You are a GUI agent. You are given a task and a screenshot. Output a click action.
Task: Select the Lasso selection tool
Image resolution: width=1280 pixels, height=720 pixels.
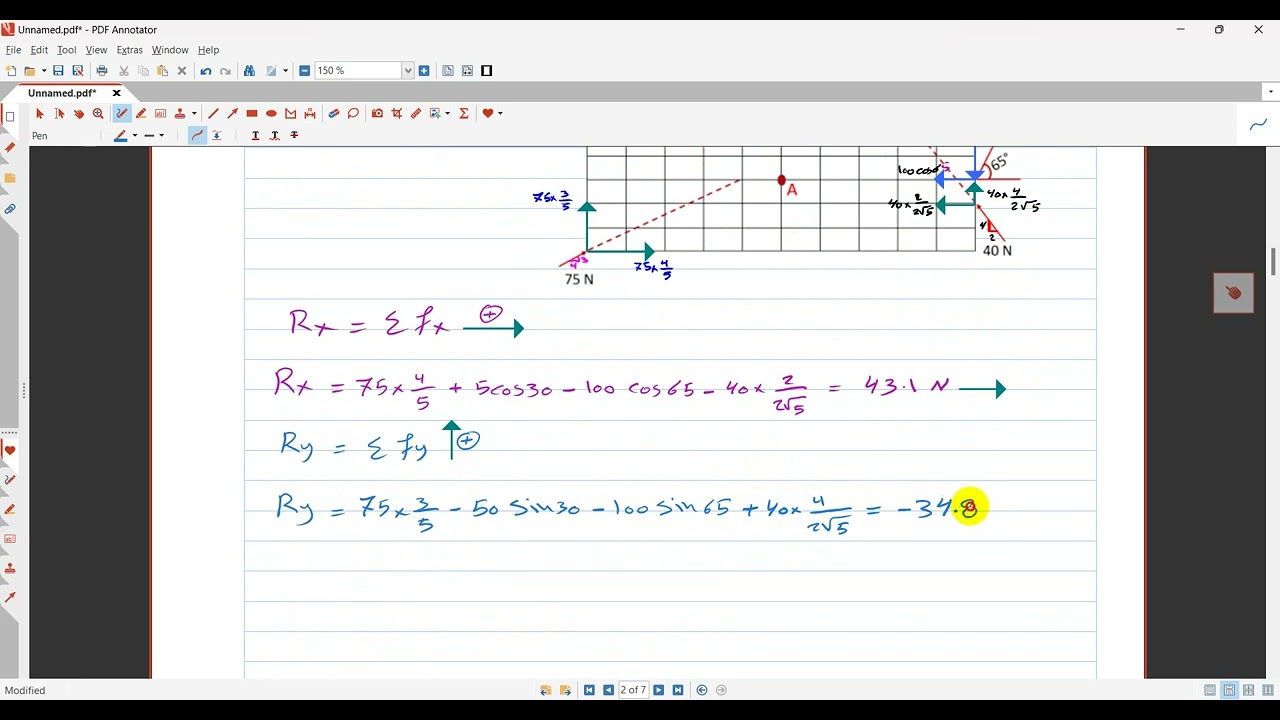click(353, 114)
